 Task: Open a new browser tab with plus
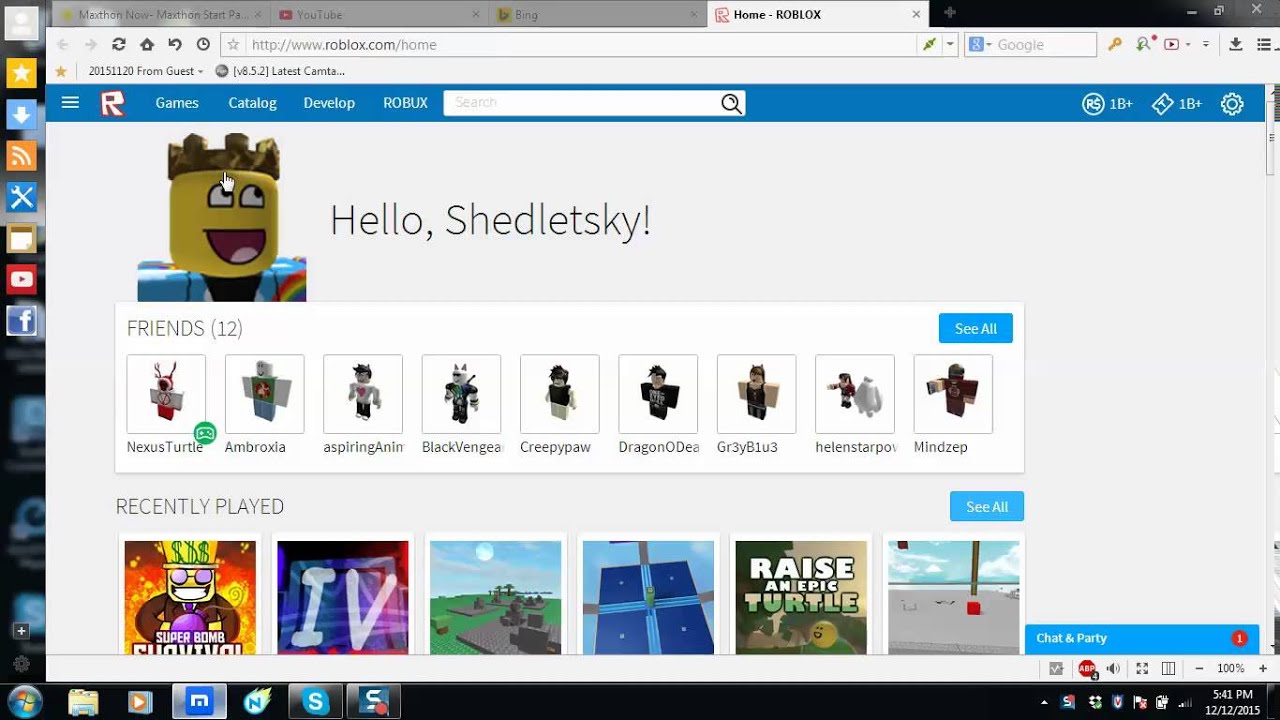[949, 13]
